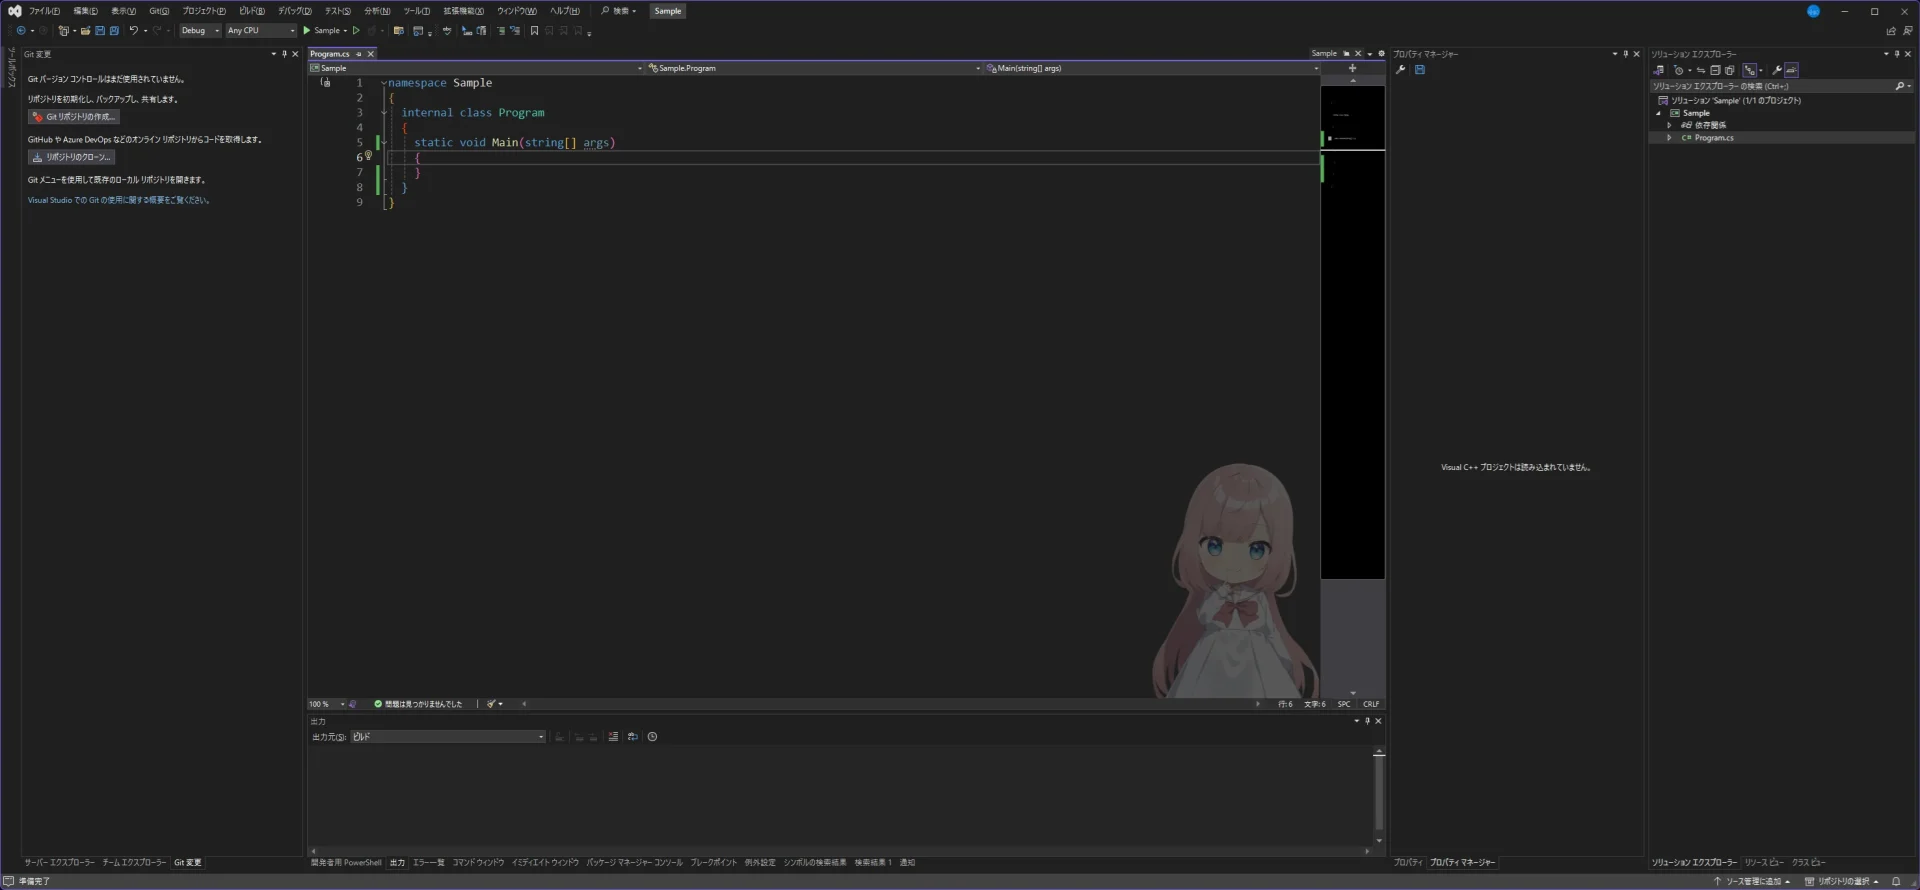1920x890 pixels.
Task: Click the リポジトリのクローン button
Action: click(x=71, y=157)
